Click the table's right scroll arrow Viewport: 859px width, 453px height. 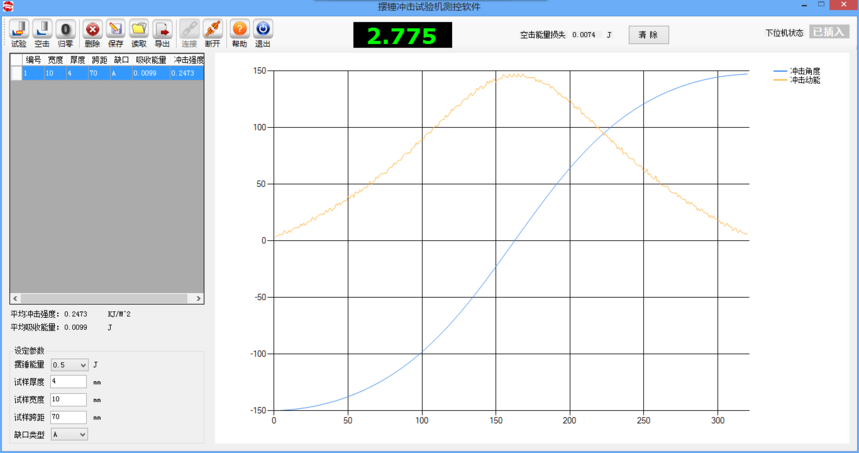point(199,298)
